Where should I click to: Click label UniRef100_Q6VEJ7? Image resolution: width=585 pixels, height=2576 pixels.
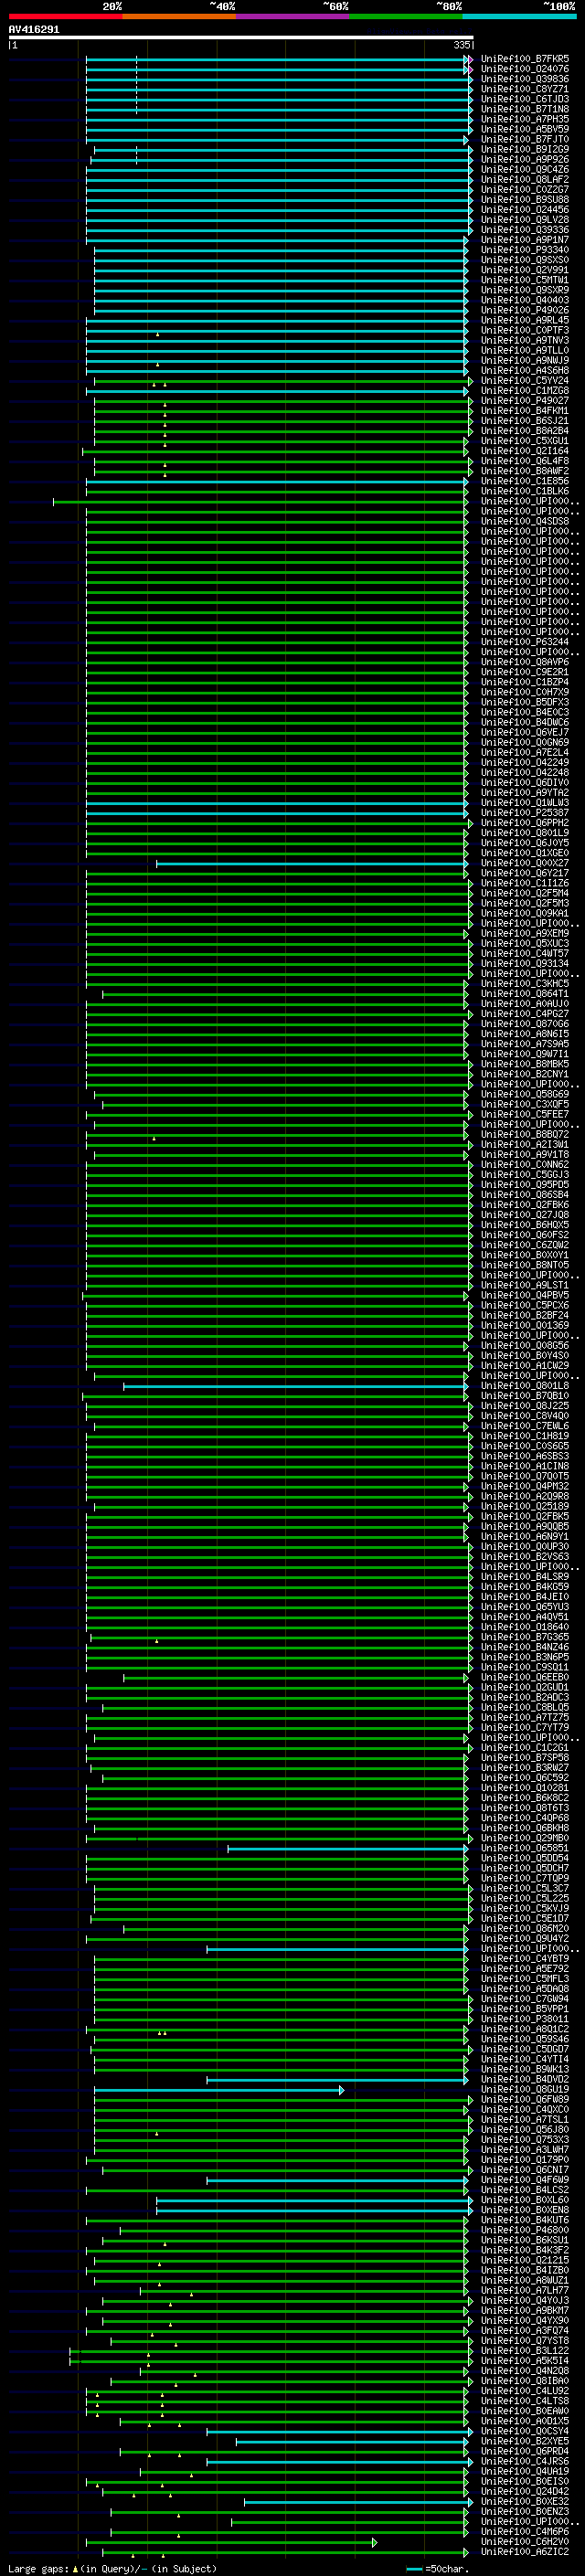coord(525,732)
